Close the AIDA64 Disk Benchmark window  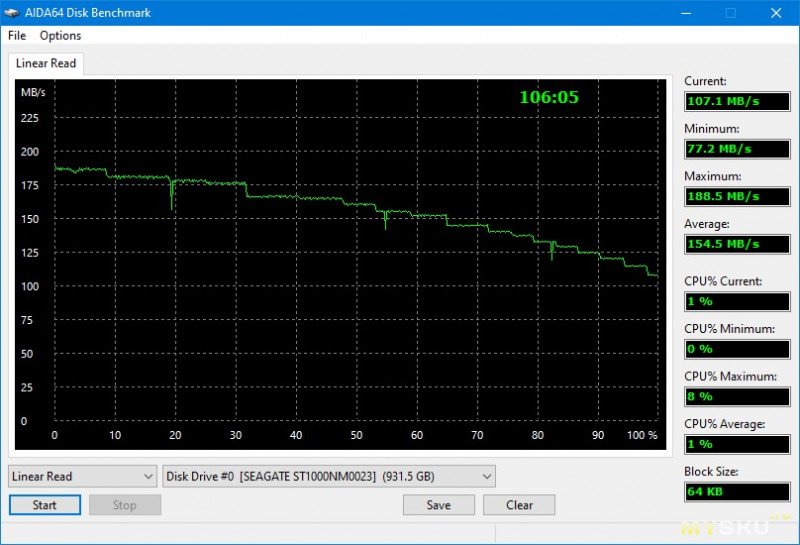pyautogui.click(x=776, y=12)
